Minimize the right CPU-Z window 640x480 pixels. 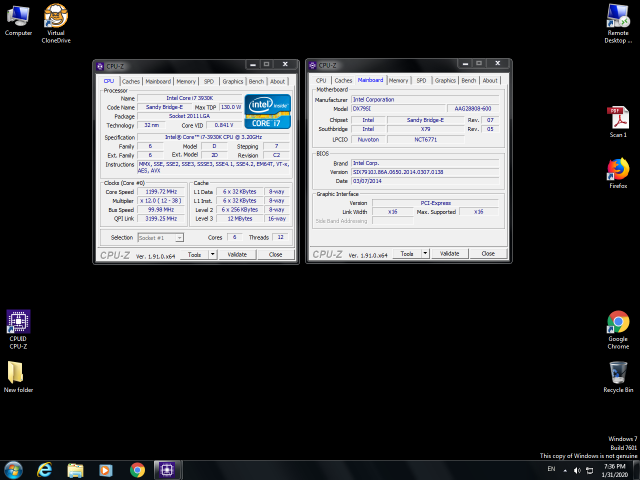tap(465, 64)
